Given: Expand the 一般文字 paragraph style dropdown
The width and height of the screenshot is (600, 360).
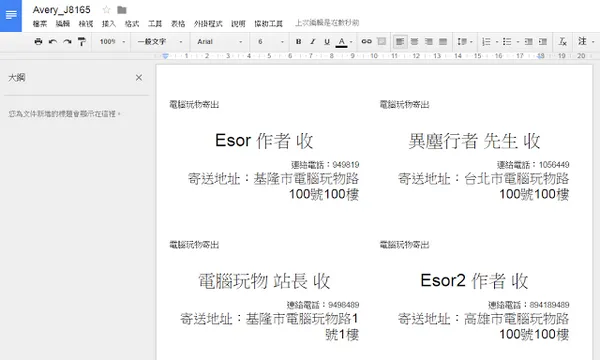Looking at the screenshot, I should pyautogui.click(x=160, y=41).
